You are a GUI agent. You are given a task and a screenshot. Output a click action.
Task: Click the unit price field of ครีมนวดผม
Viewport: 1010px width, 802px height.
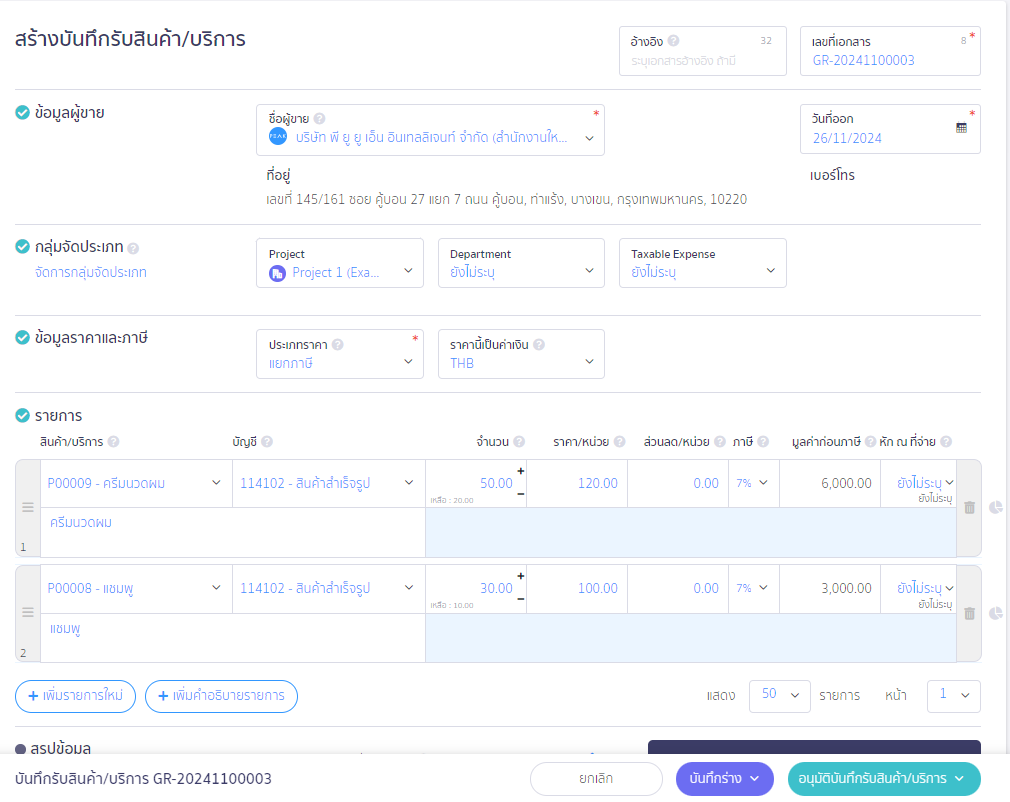(x=577, y=483)
